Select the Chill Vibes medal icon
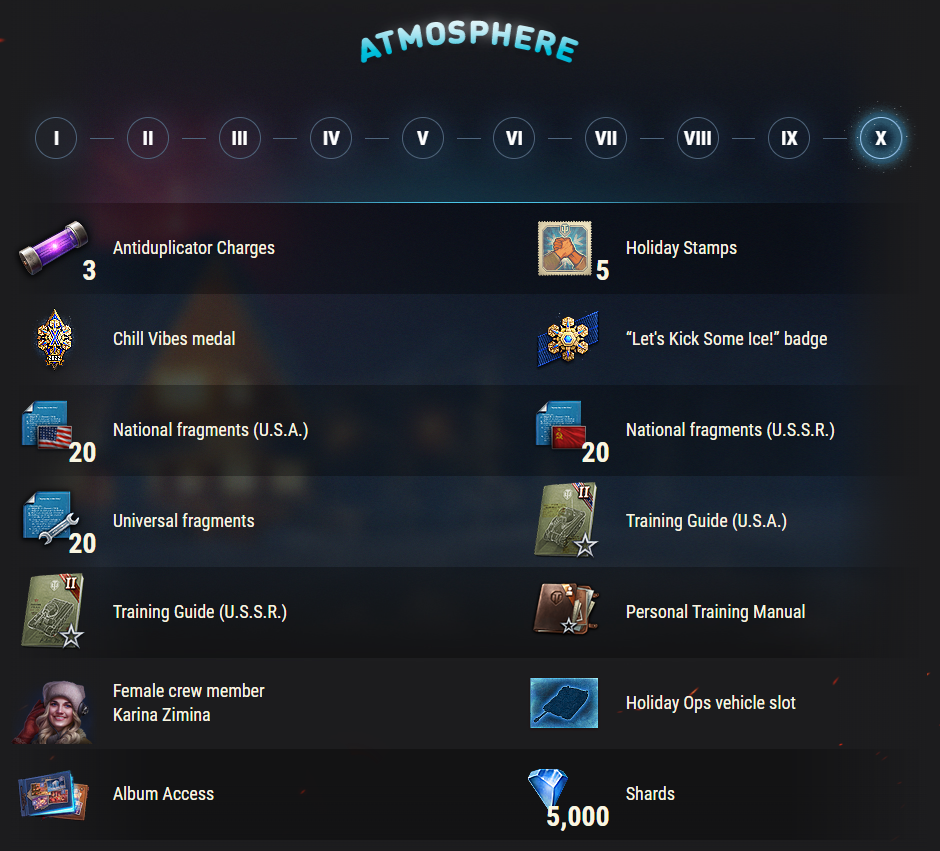The image size is (940, 851). tap(55, 339)
